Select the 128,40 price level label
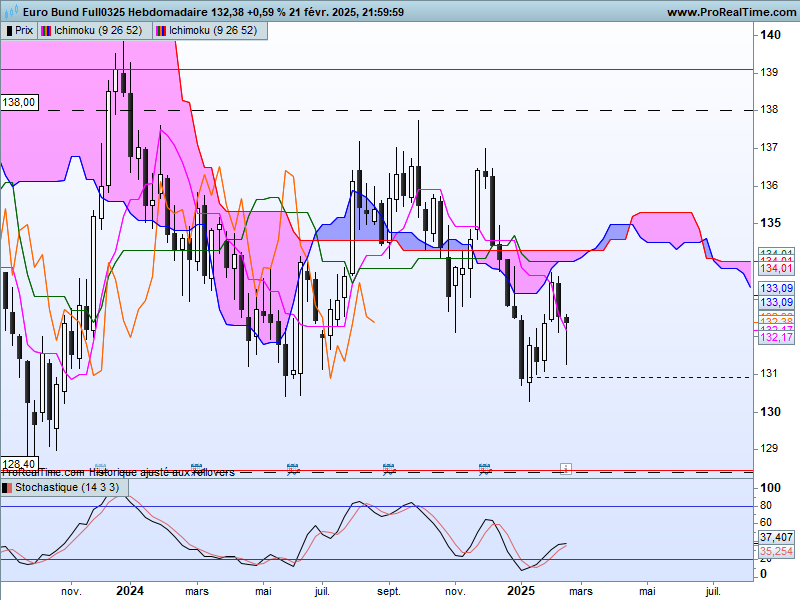 point(18,463)
